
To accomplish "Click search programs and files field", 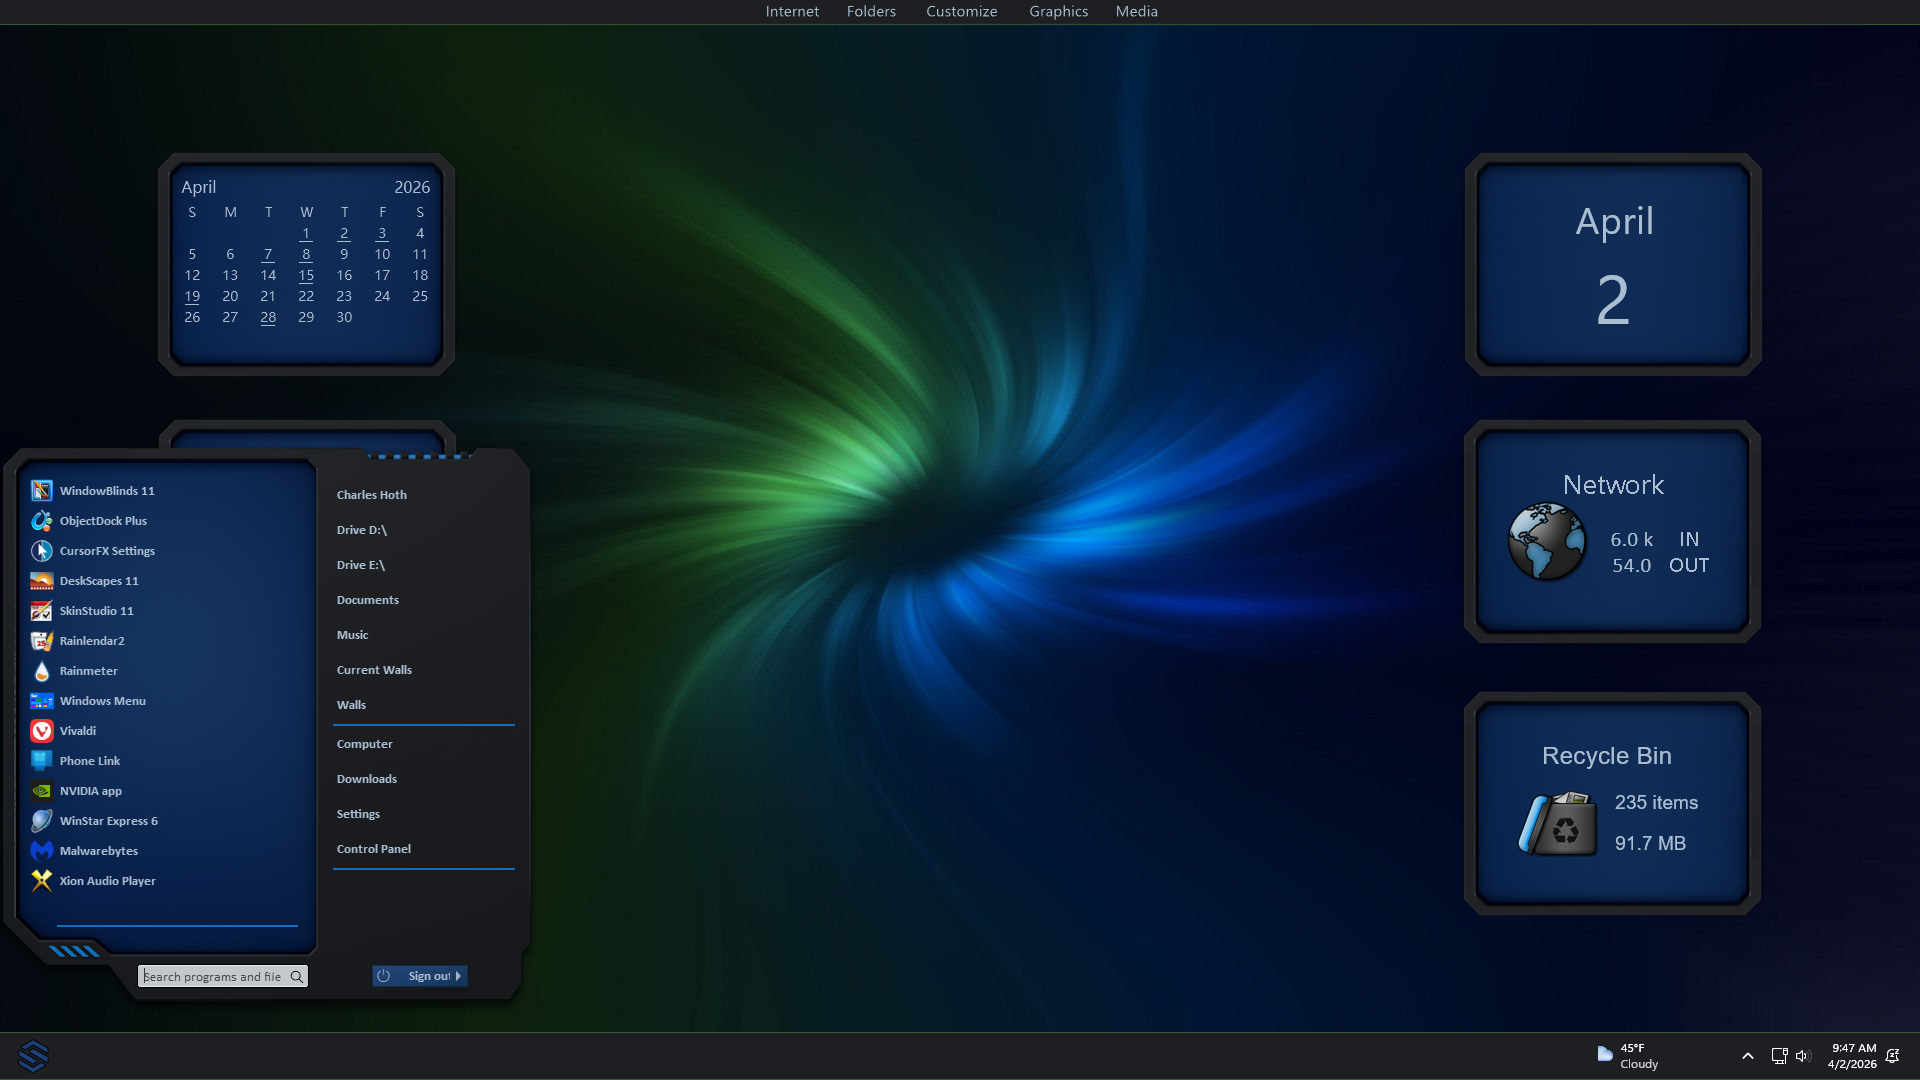I will point(214,977).
